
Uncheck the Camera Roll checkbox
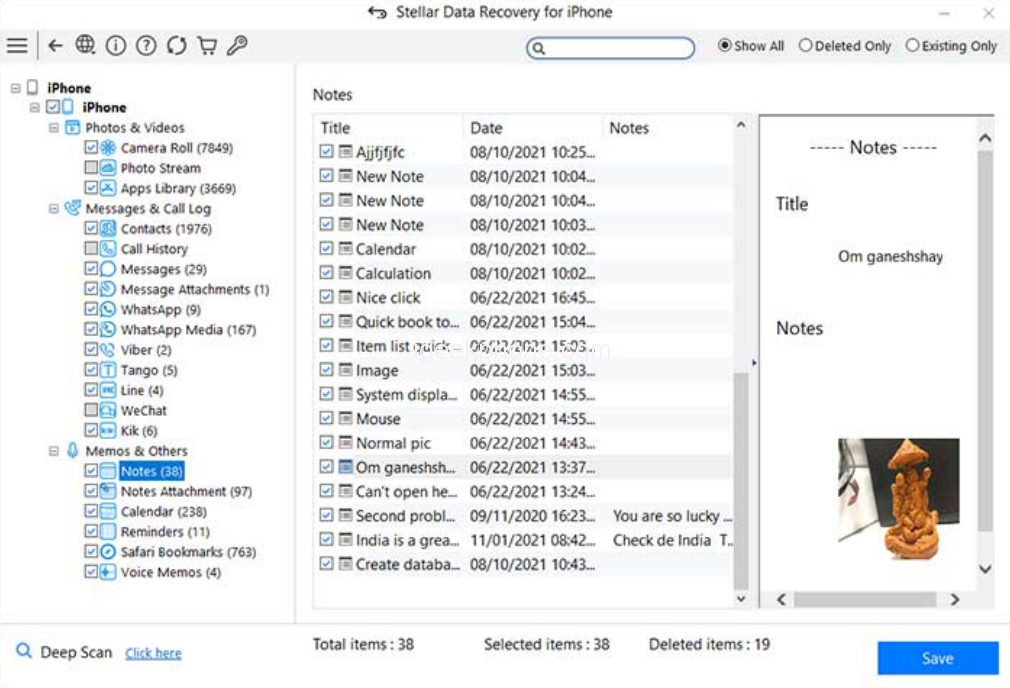pyautogui.click(x=92, y=148)
